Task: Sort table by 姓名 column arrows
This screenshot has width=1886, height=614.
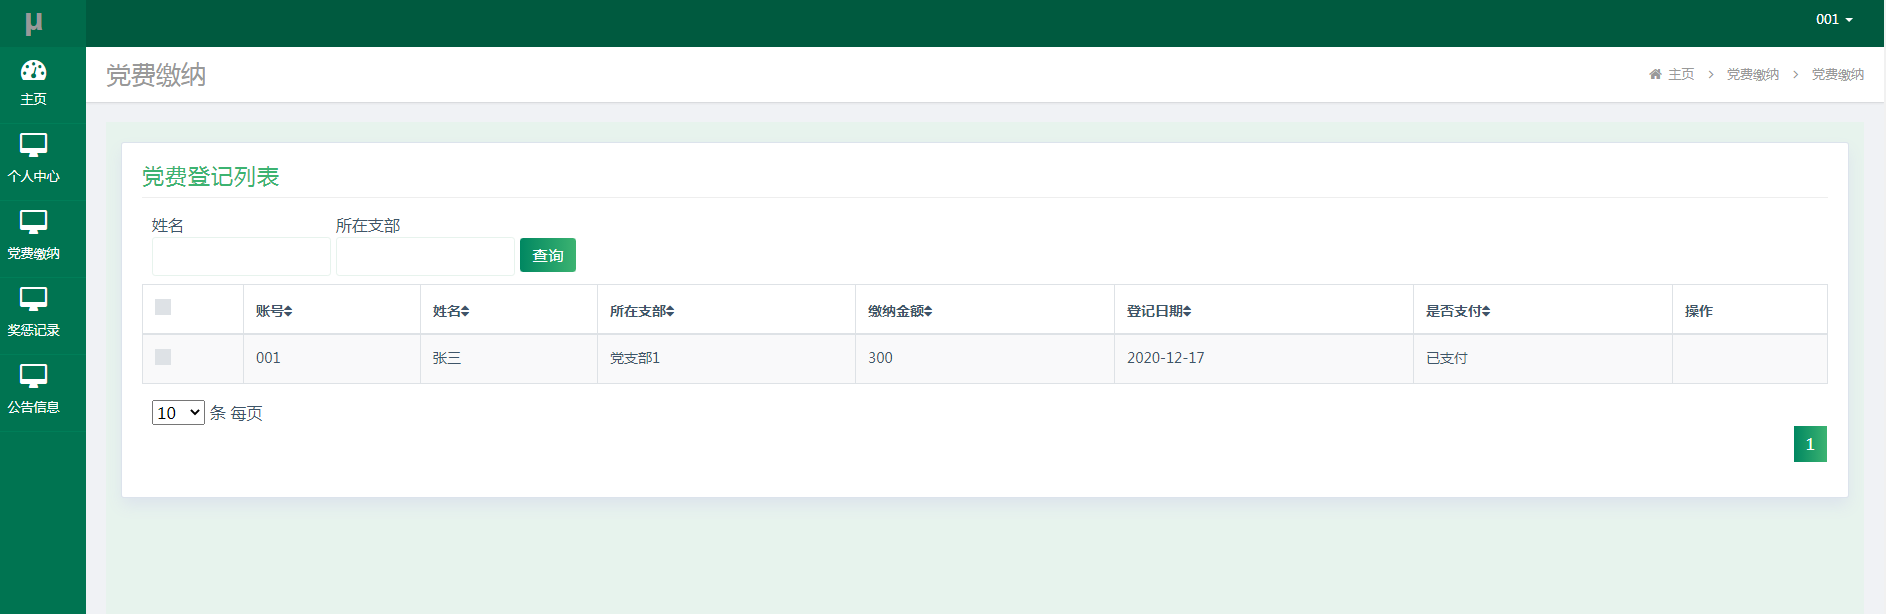Action: [x=465, y=311]
